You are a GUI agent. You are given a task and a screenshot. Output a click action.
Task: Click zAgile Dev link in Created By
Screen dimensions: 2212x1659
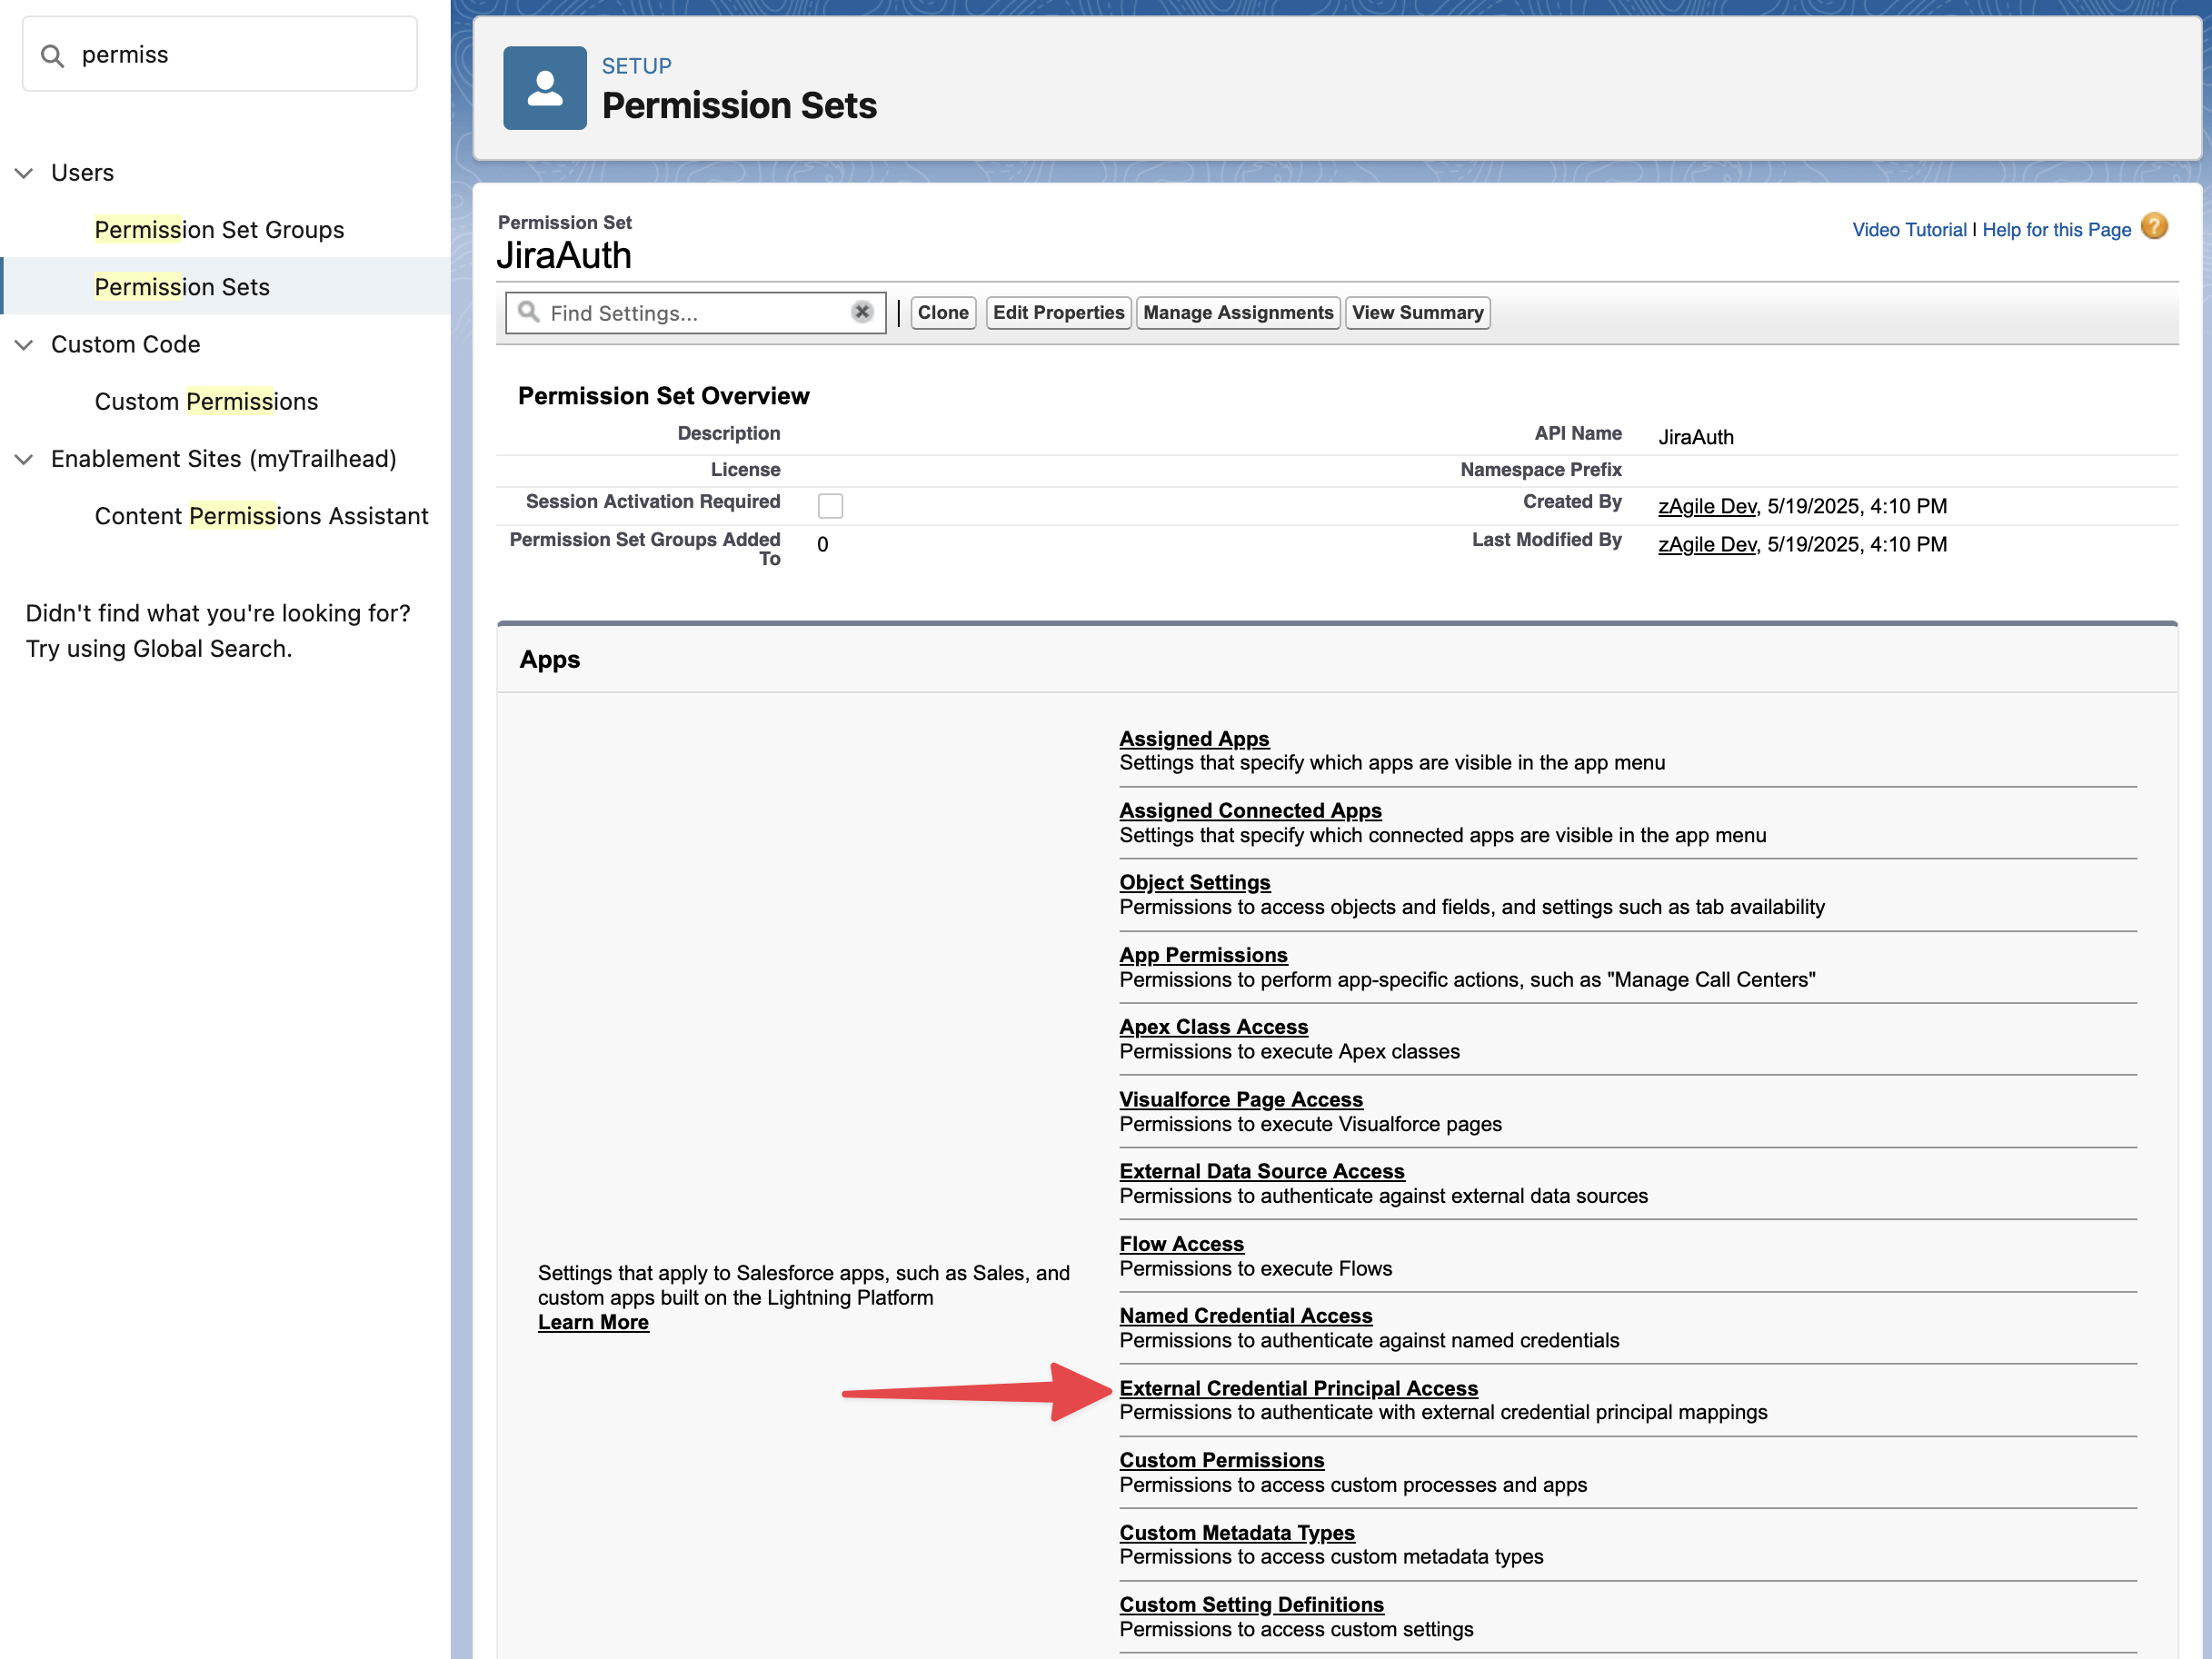(x=1706, y=506)
